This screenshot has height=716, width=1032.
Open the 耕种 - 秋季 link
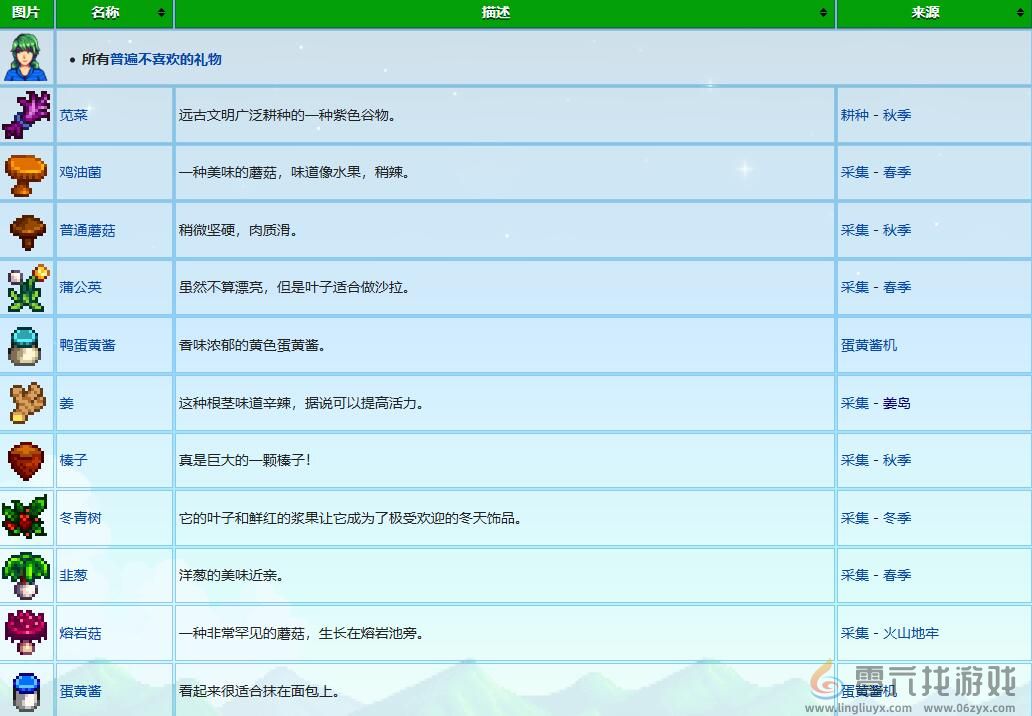(x=875, y=114)
